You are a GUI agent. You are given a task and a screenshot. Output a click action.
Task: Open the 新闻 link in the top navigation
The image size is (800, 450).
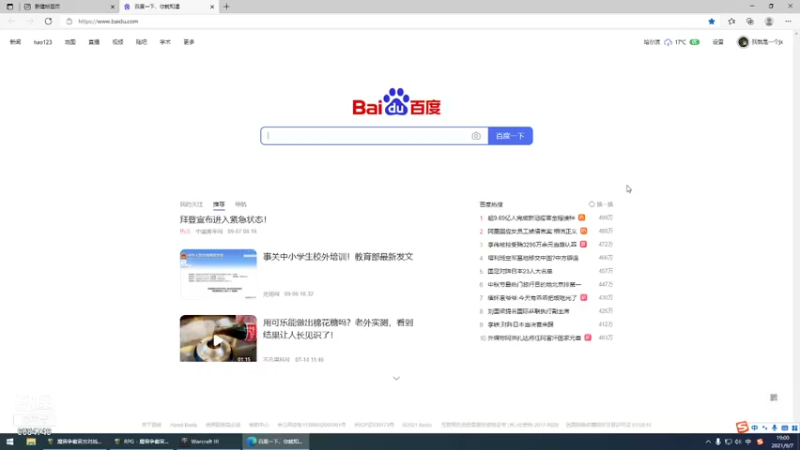click(x=15, y=42)
